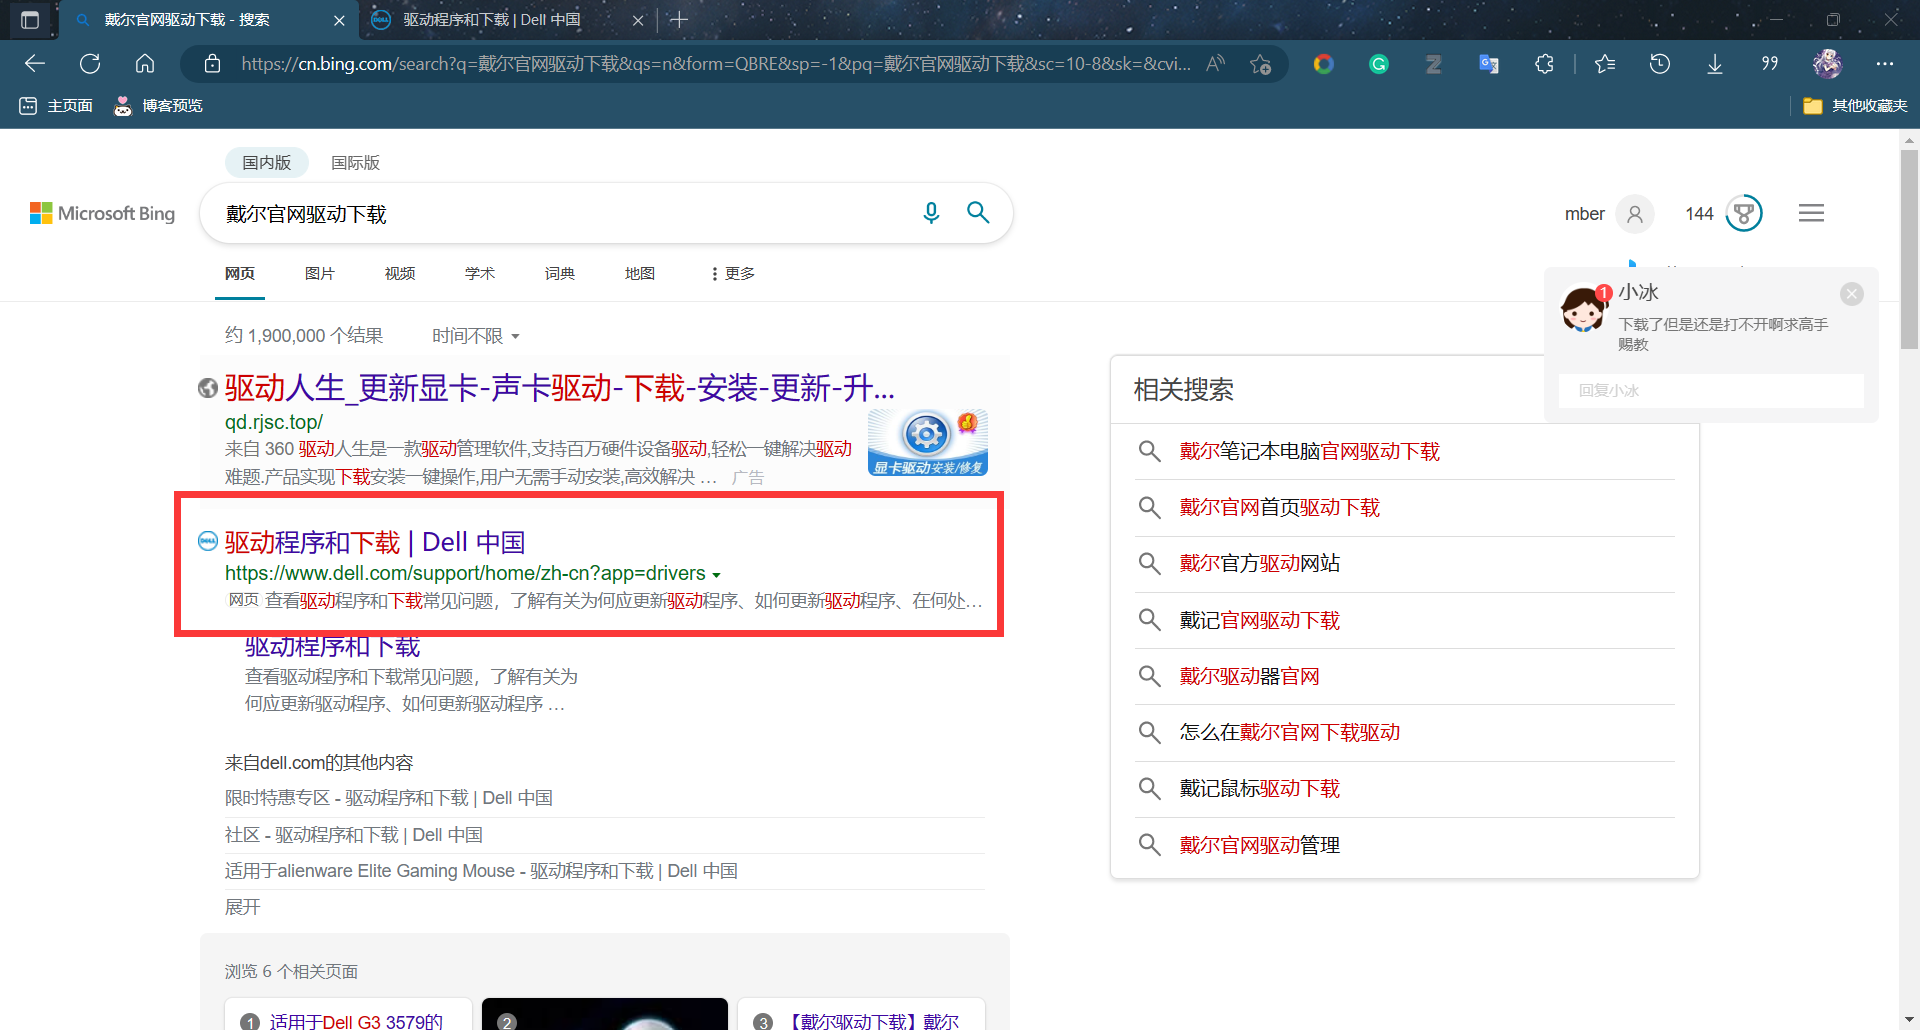Open the browser home page icon
The height and width of the screenshot is (1030, 1920).
[x=145, y=64]
